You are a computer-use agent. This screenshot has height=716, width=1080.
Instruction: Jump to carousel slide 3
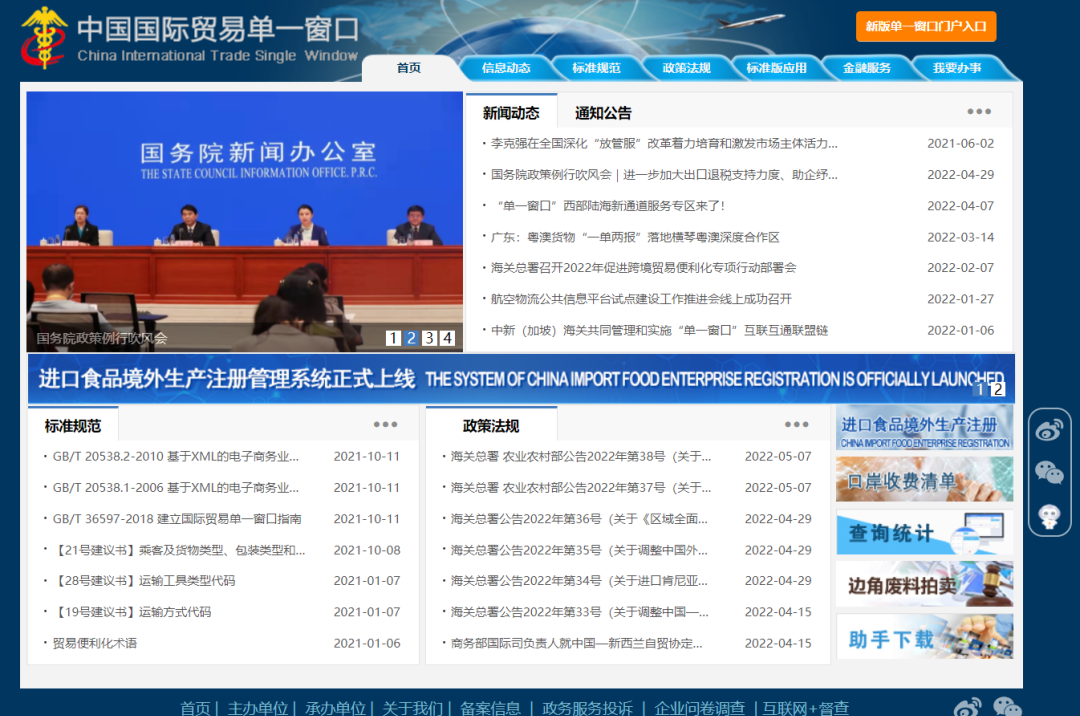click(430, 338)
